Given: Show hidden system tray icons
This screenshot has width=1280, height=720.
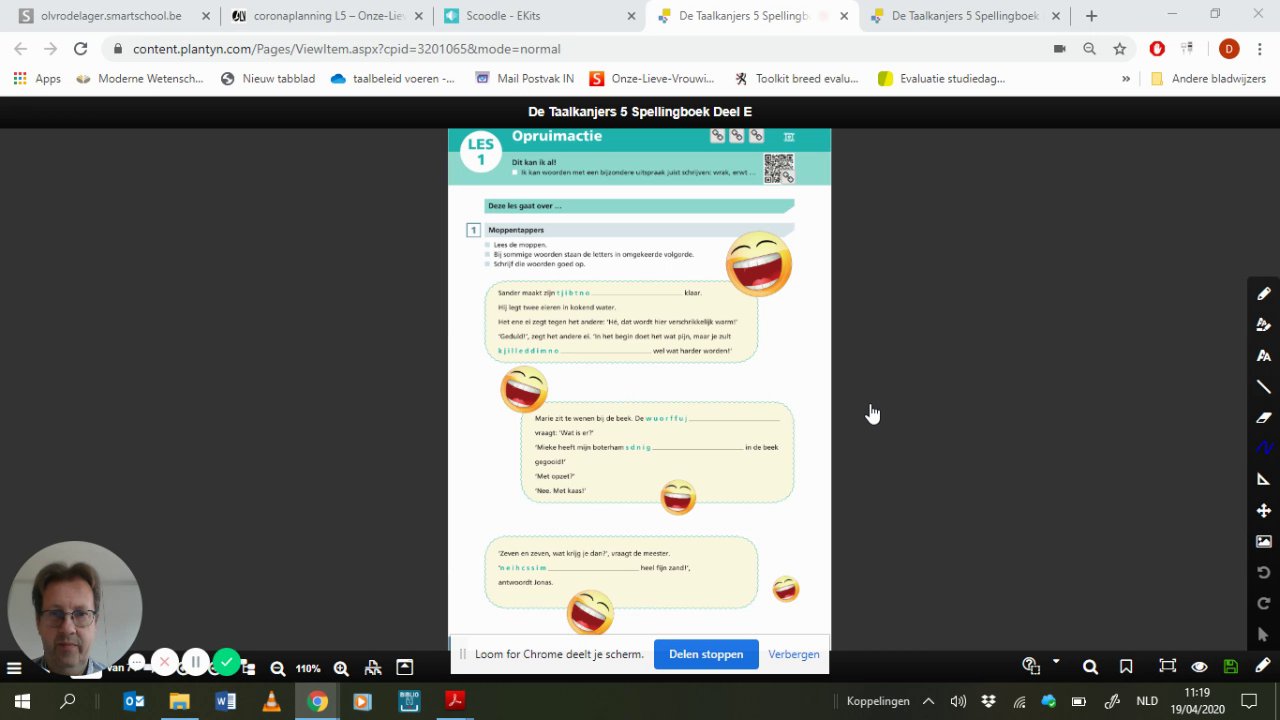Looking at the screenshot, I should (x=928, y=701).
